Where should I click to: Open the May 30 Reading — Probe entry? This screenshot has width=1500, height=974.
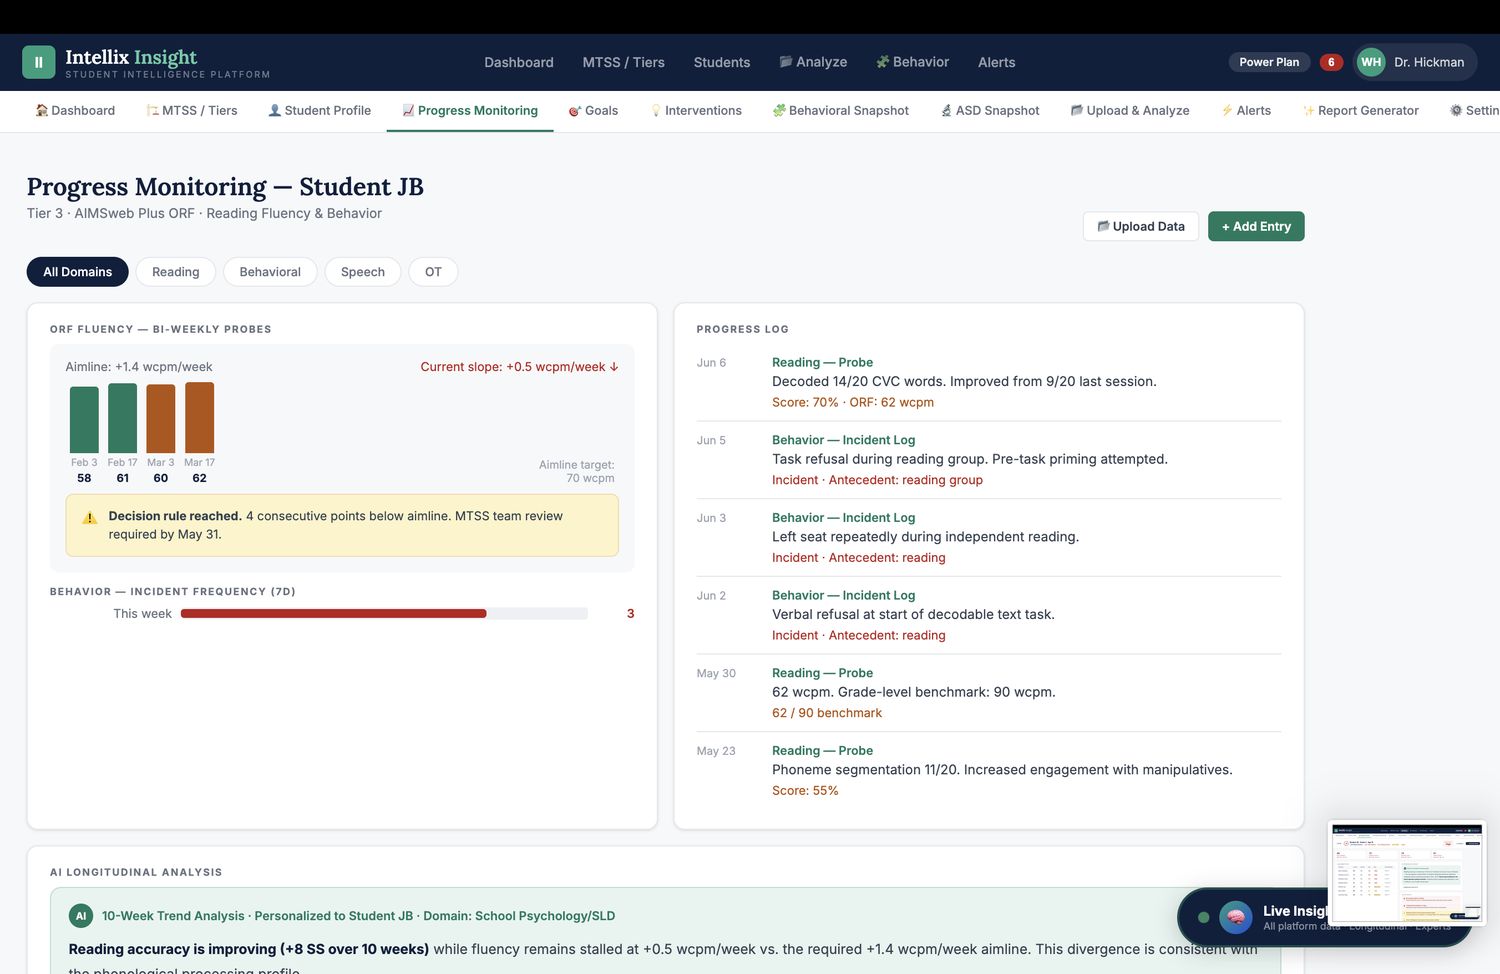(988, 693)
